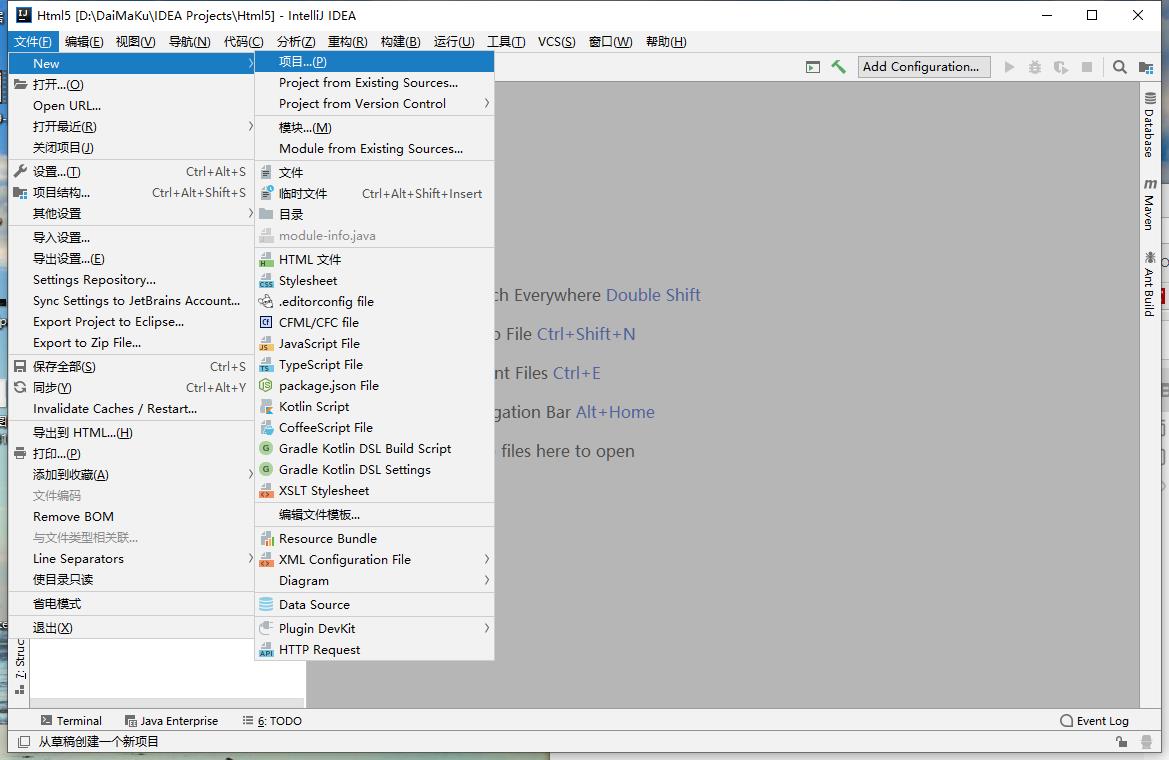Click the green Run arrow icon
This screenshot has width=1169, height=760.
pos(1009,67)
